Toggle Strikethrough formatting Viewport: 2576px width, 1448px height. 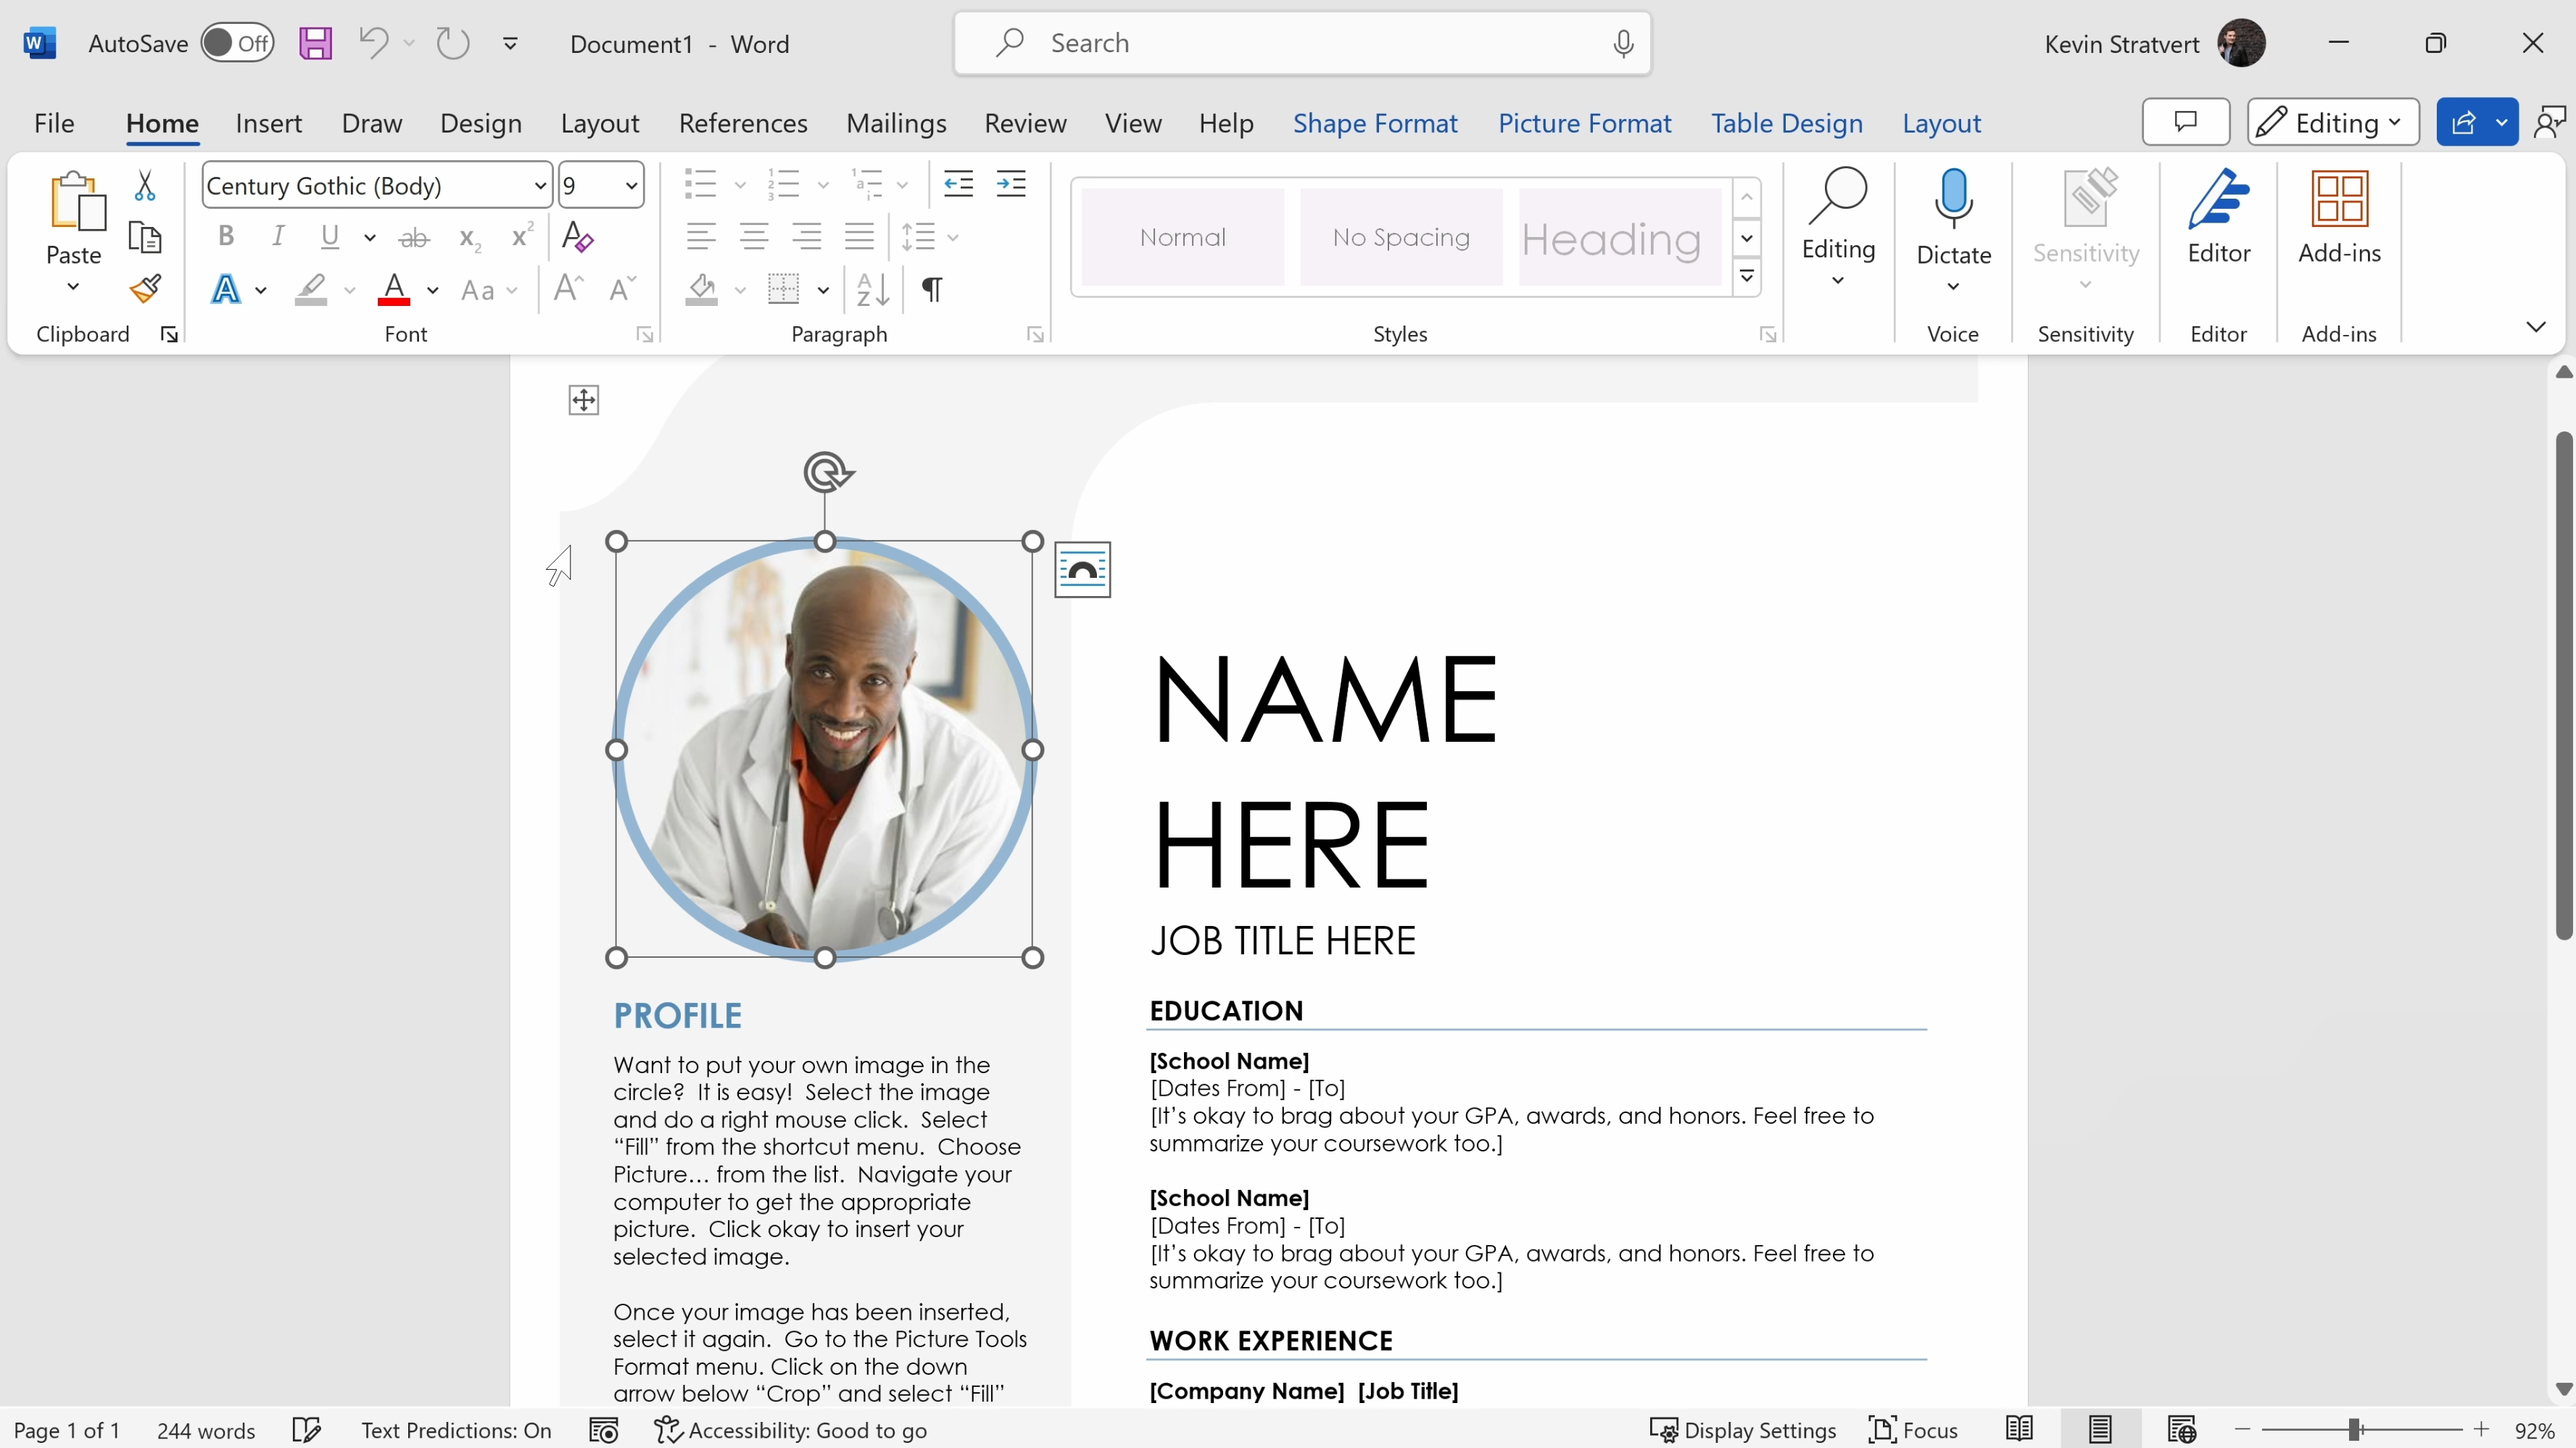(414, 238)
